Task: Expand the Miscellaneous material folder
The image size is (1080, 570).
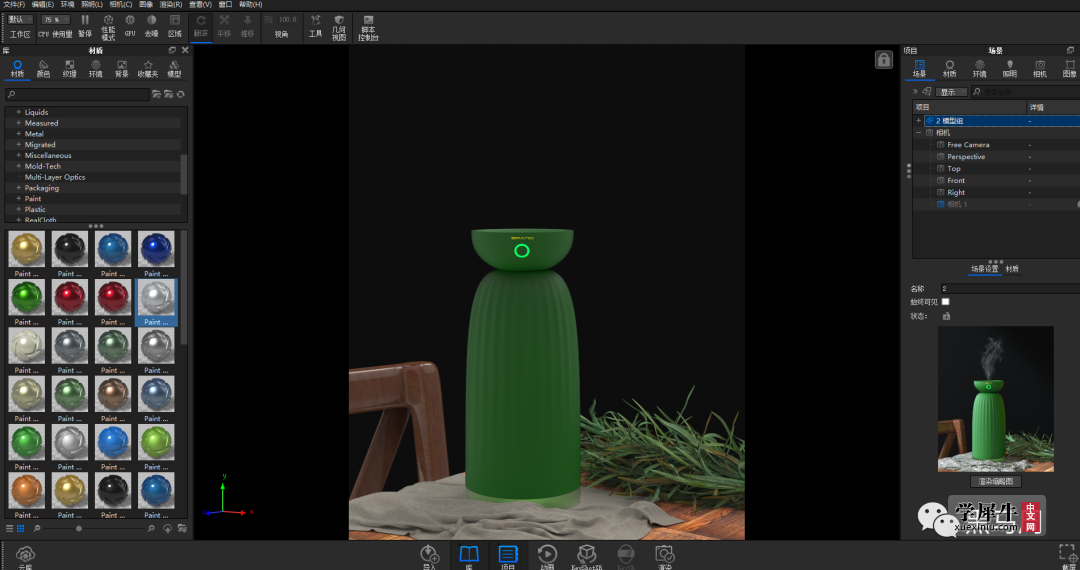Action: [19, 155]
